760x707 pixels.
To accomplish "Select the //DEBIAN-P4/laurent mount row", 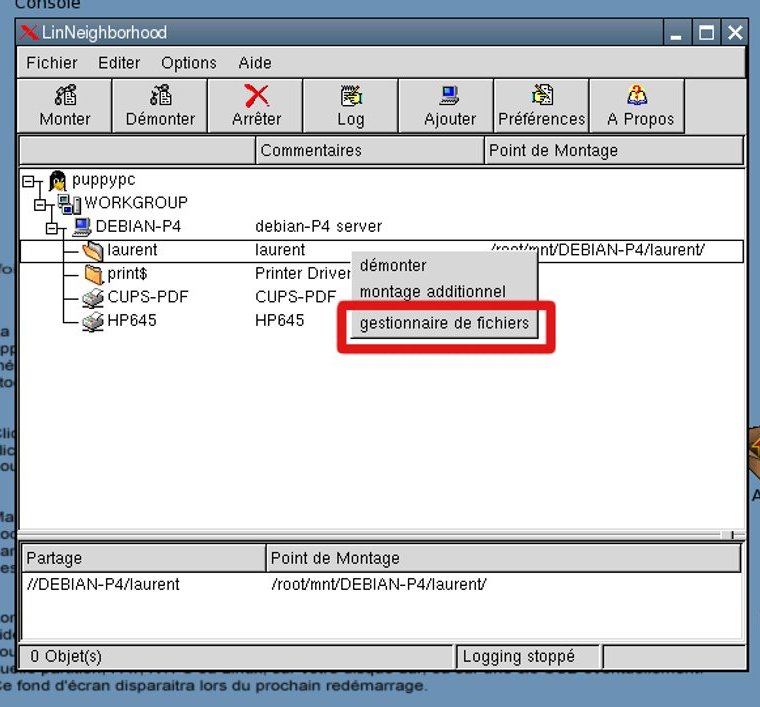I will [103, 584].
